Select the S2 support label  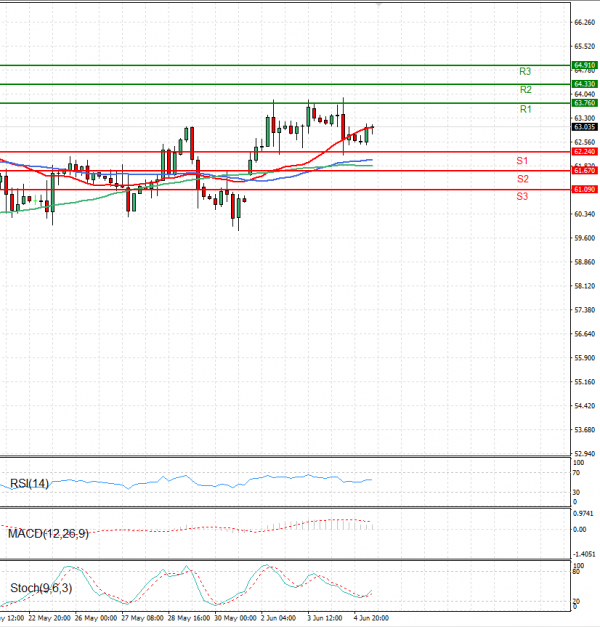tap(522, 179)
